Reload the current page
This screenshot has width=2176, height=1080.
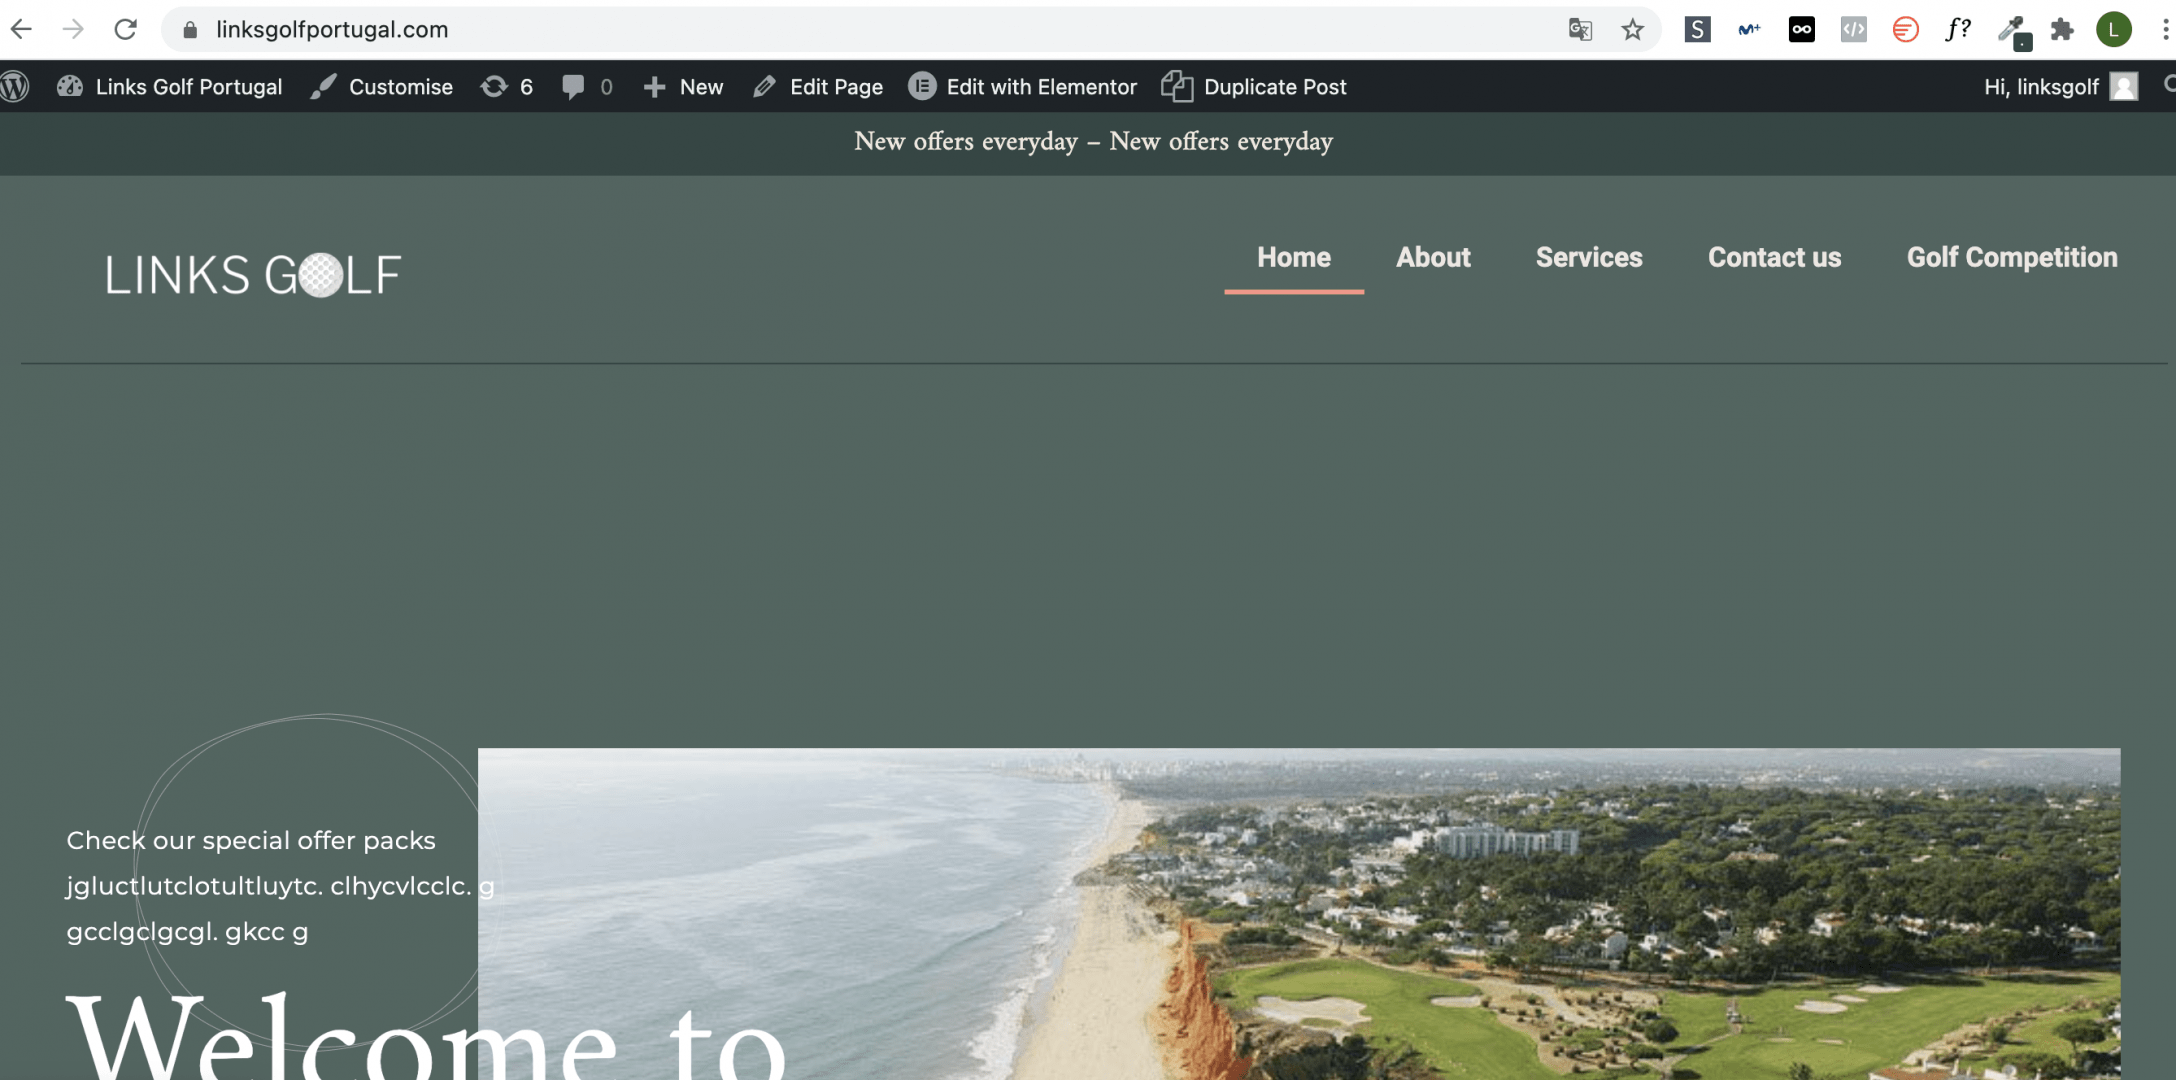pyautogui.click(x=125, y=29)
